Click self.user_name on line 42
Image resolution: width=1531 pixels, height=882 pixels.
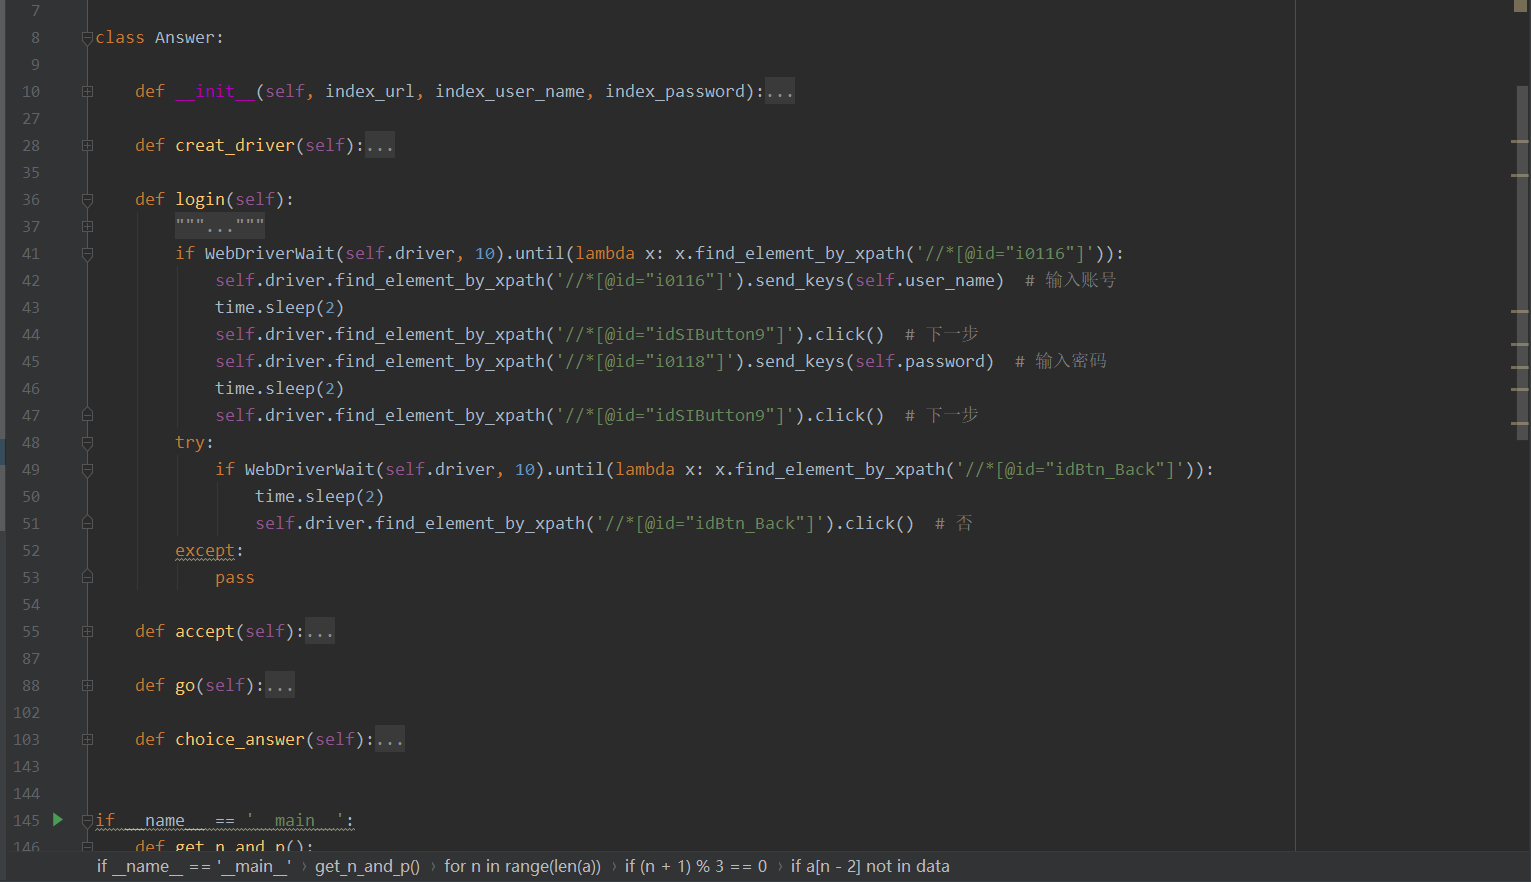(x=925, y=281)
